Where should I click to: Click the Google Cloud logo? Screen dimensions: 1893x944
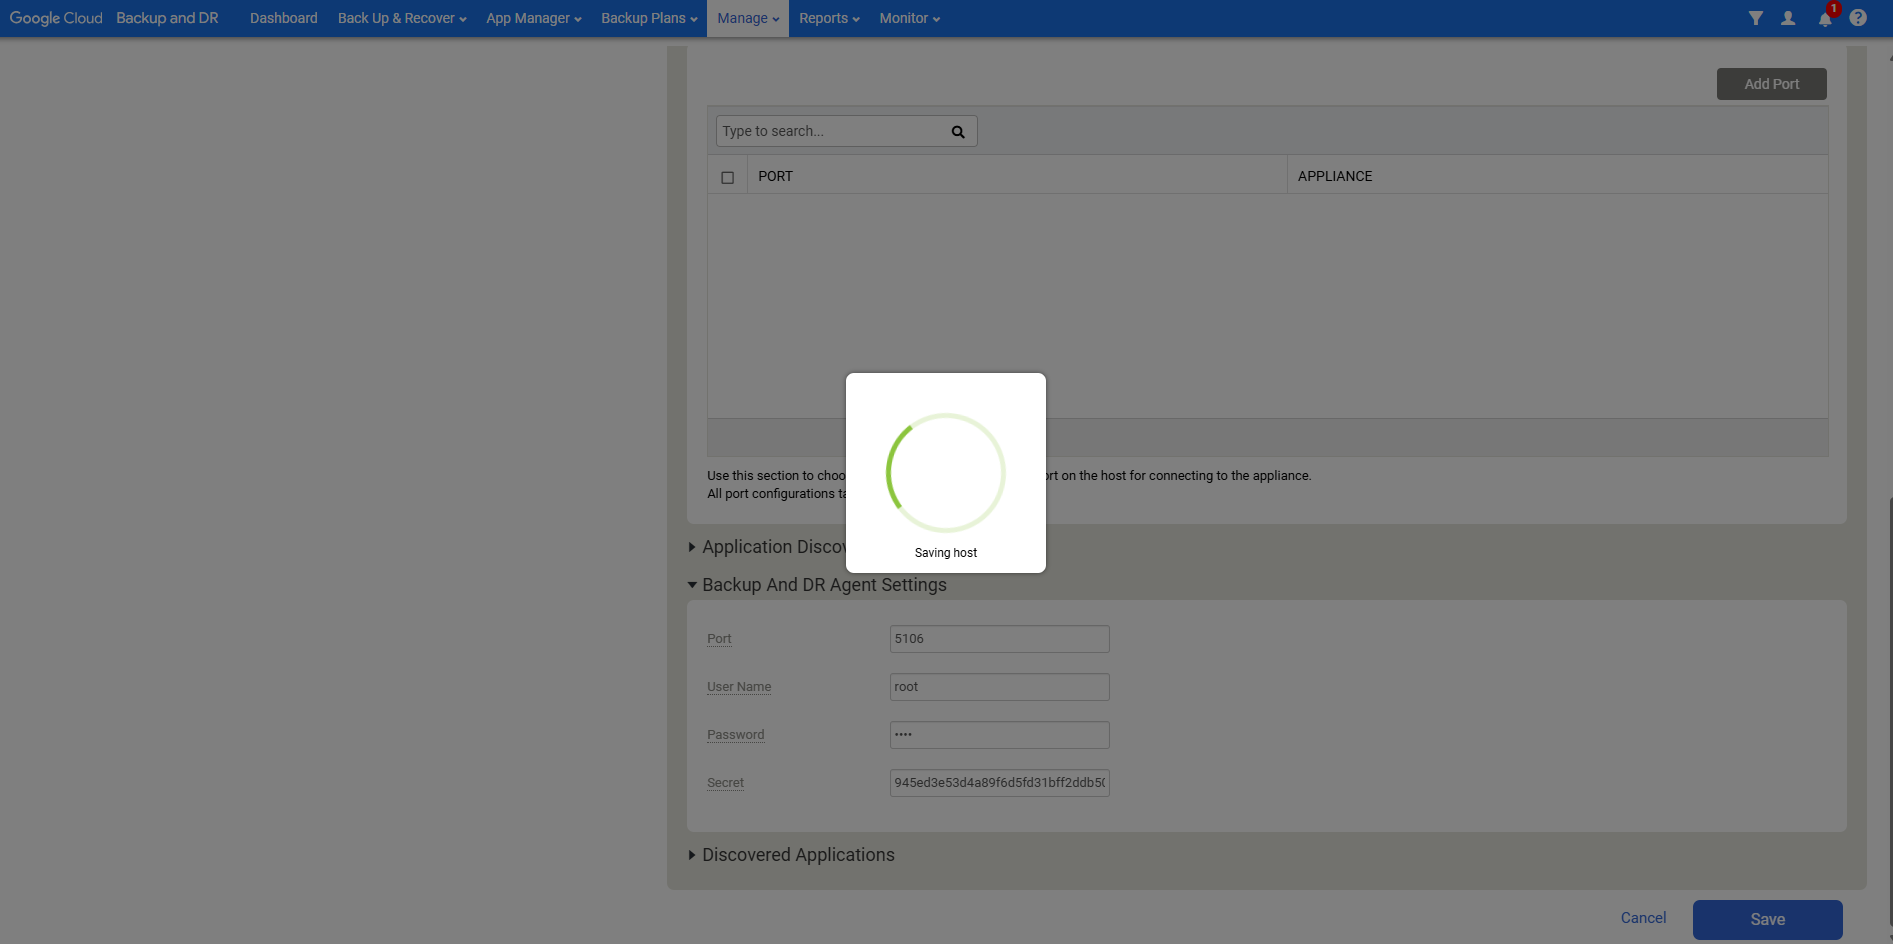56,18
